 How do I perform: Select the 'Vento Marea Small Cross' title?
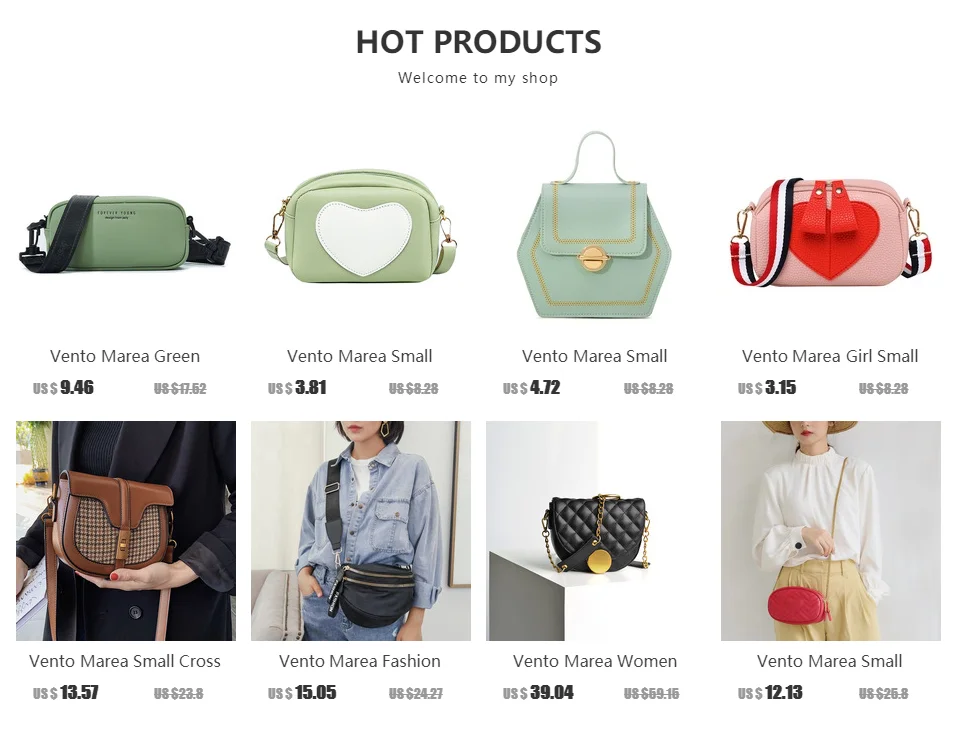tap(125, 661)
